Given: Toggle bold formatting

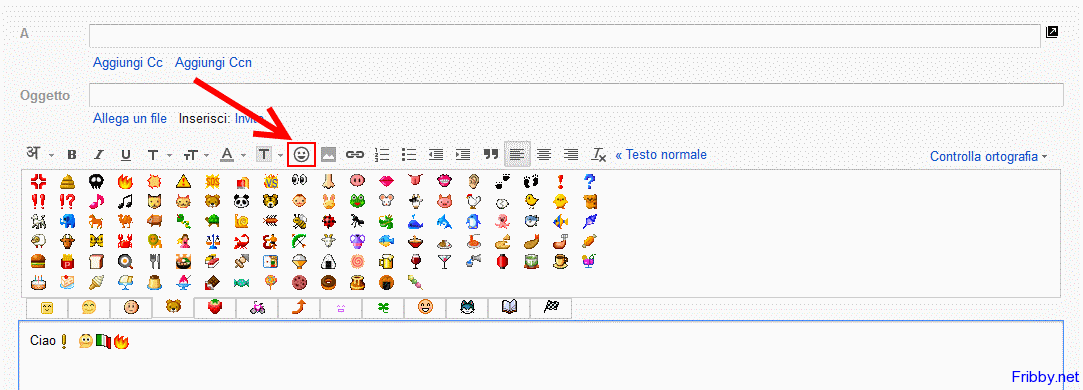Looking at the screenshot, I should pyautogui.click(x=72, y=155).
